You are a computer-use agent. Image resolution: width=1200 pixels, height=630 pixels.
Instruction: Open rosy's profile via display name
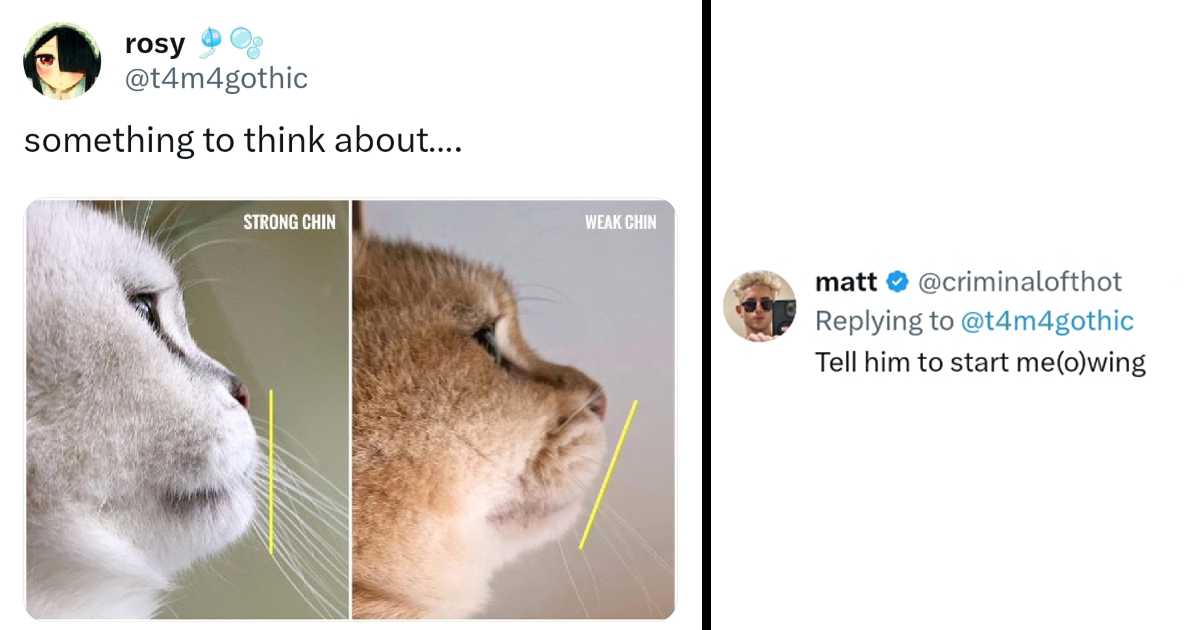(155, 44)
